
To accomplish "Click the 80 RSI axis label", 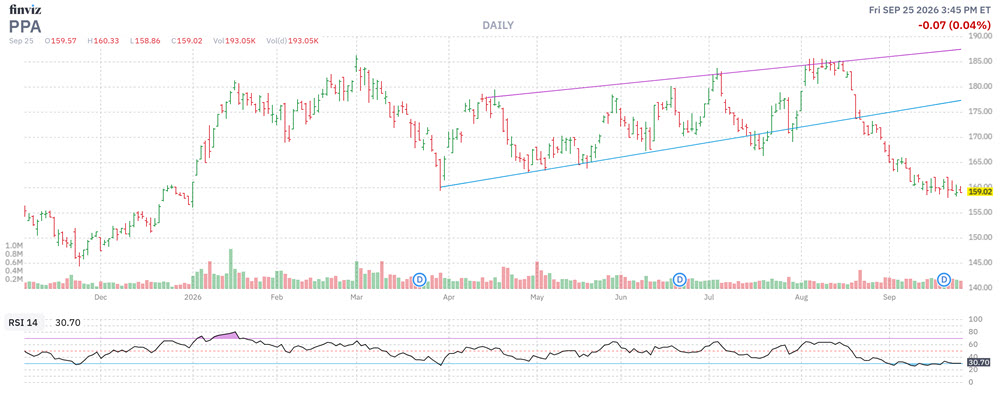I will [973, 332].
